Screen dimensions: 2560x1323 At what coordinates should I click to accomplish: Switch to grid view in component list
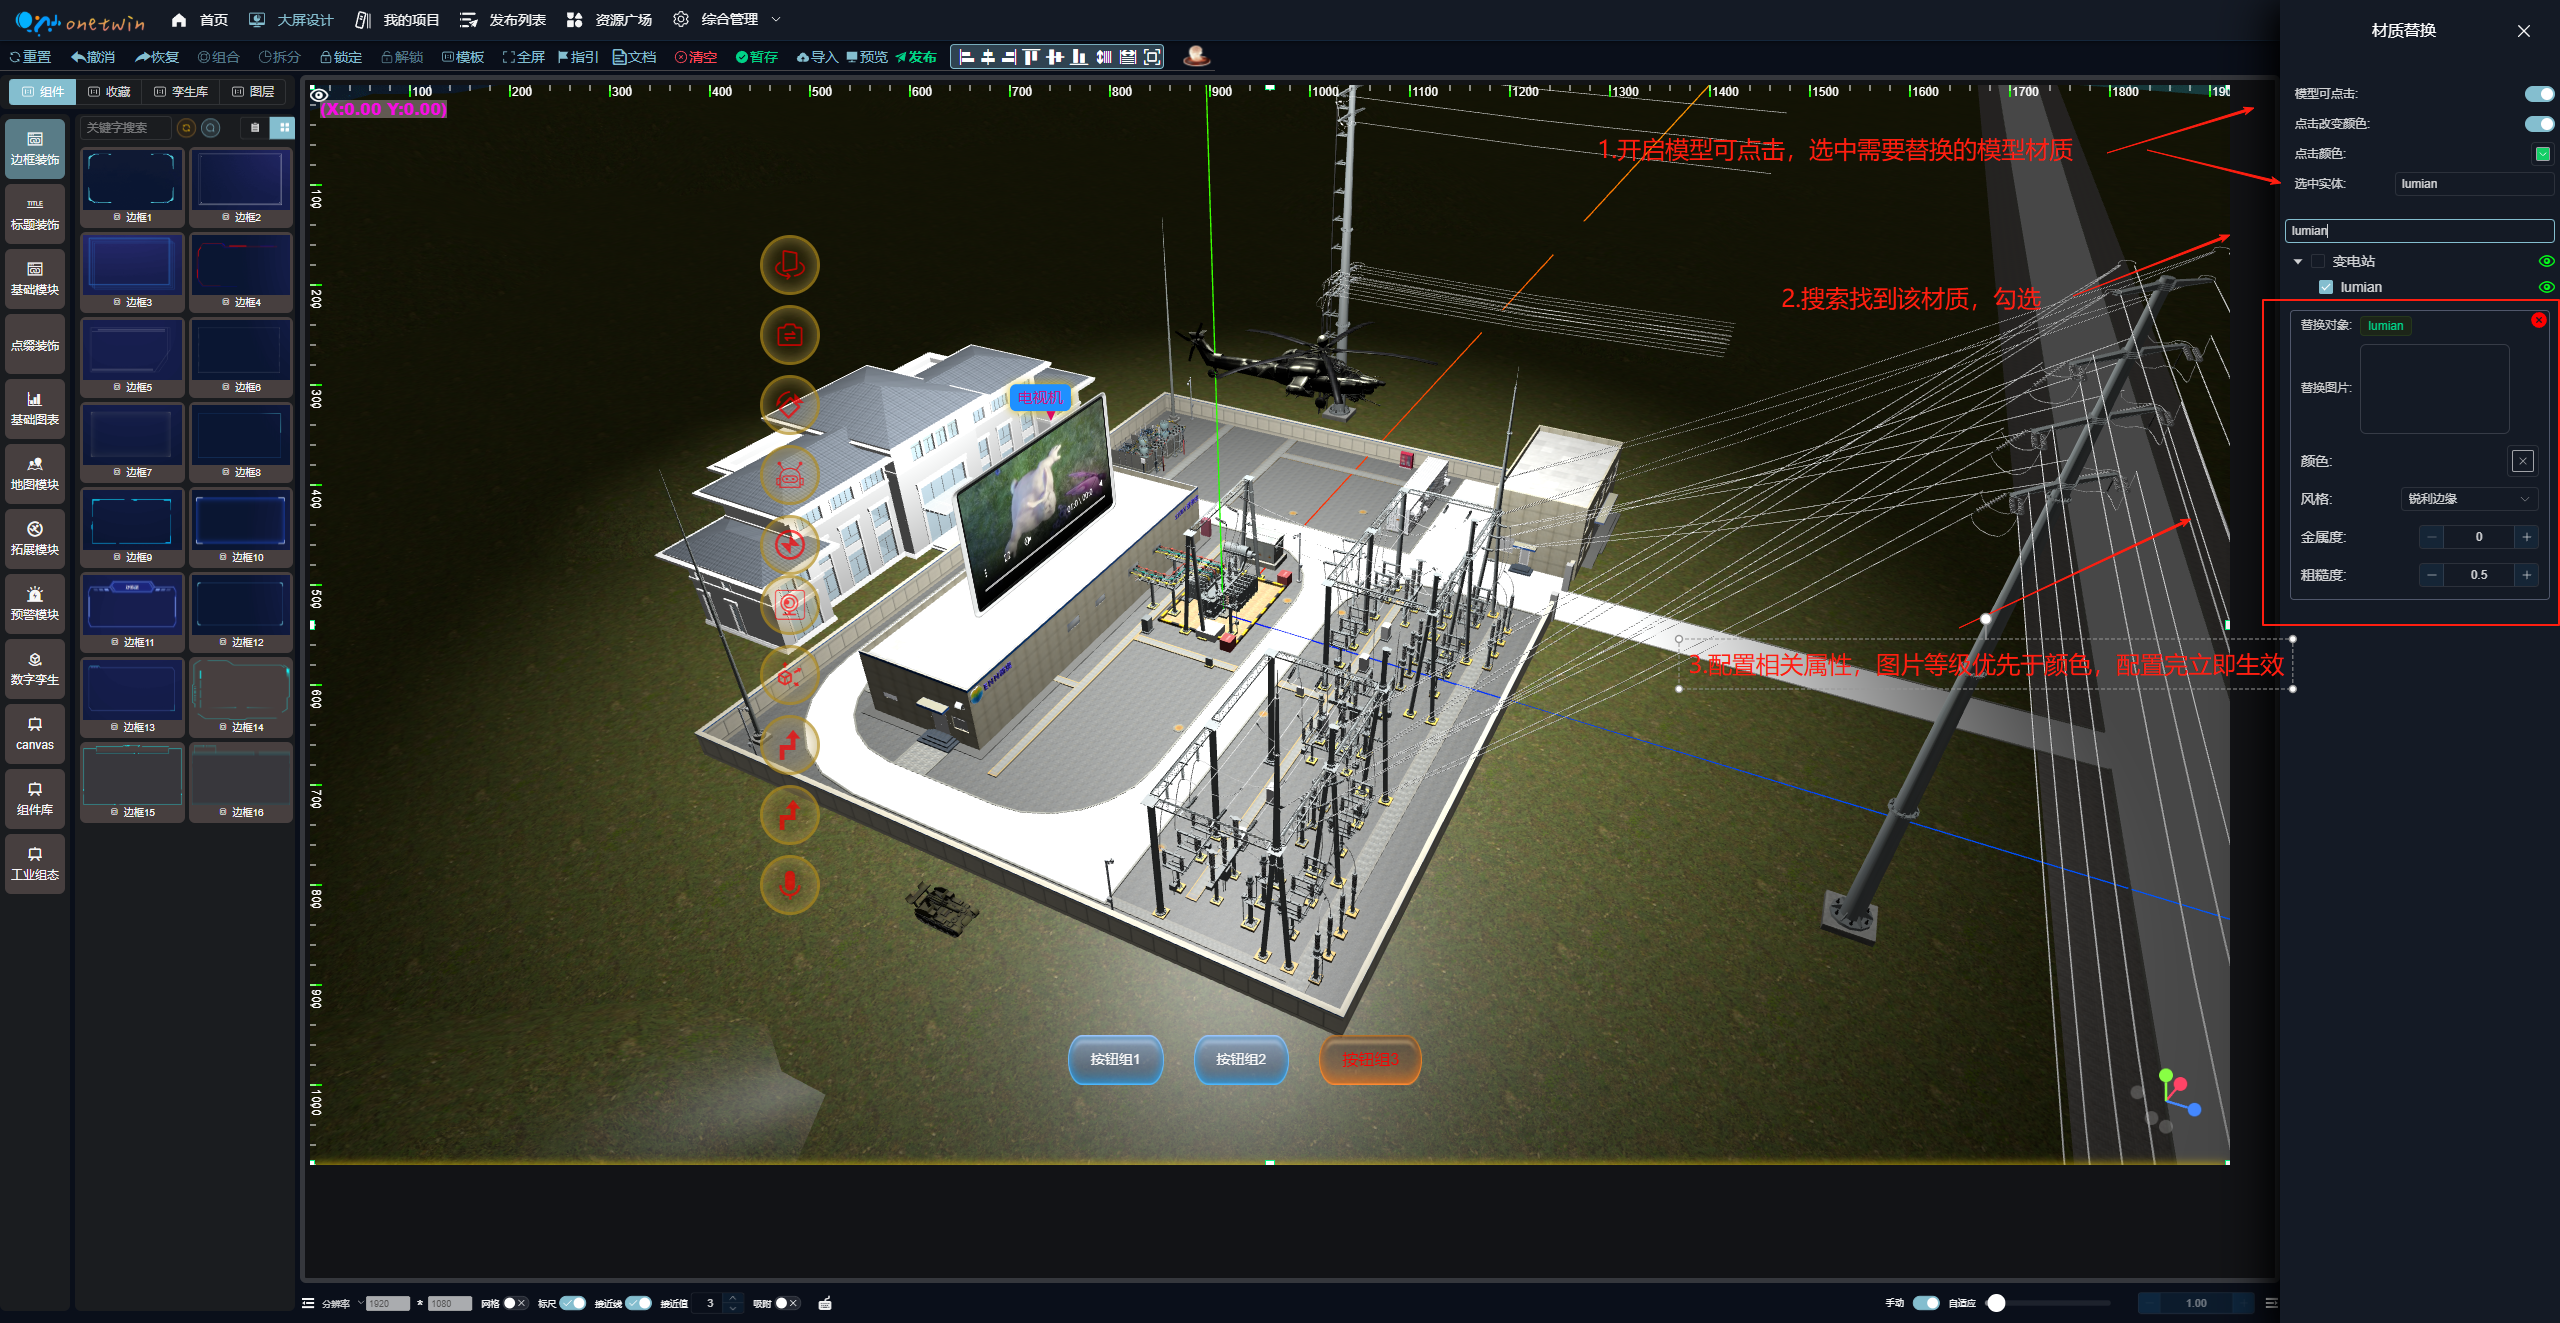click(x=284, y=128)
